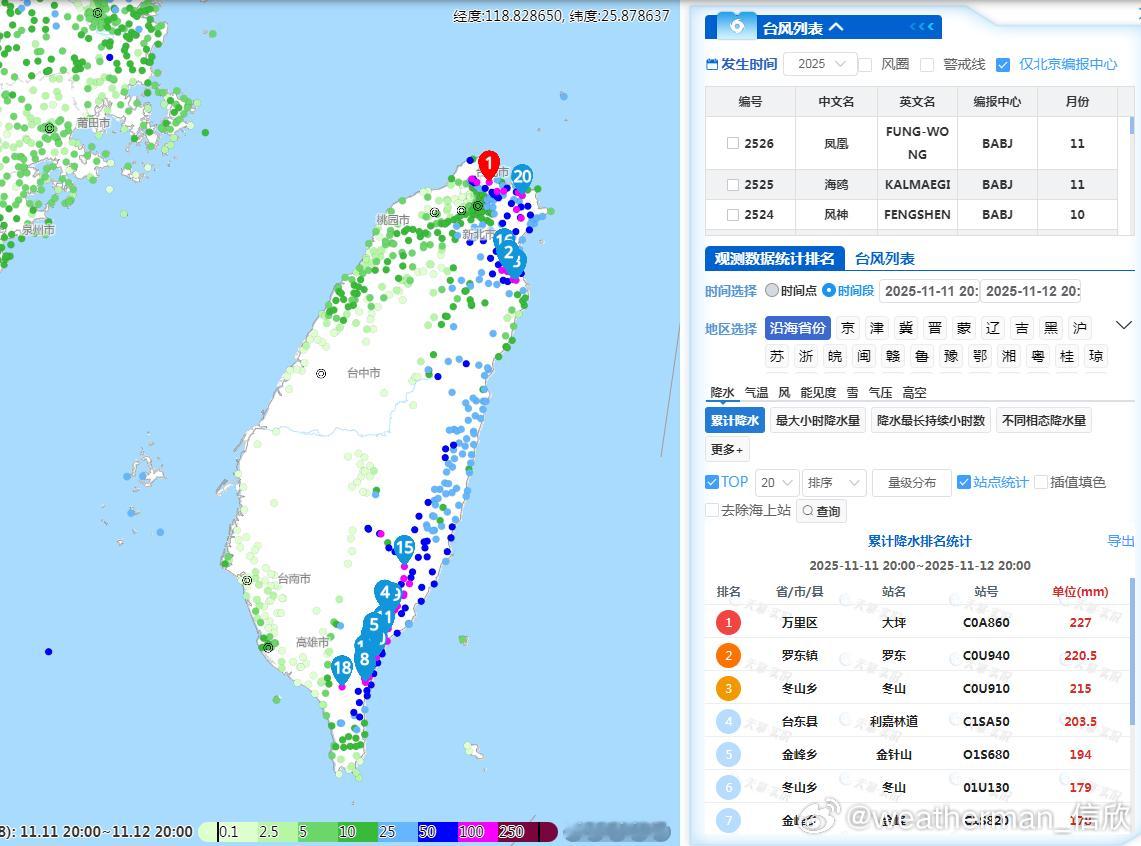Click start time field 2025-11-11 20:
1141x846 pixels.
(929, 291)
